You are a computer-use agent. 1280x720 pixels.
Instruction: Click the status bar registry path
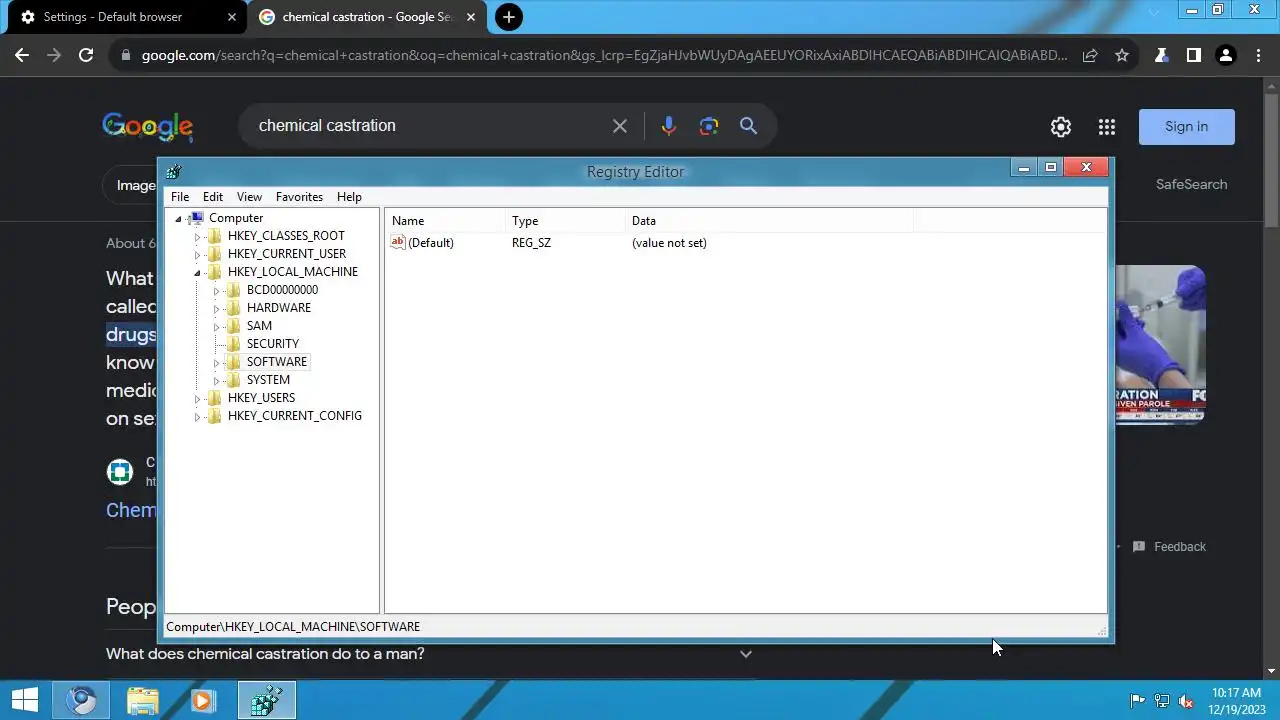(x=293, y=627)
